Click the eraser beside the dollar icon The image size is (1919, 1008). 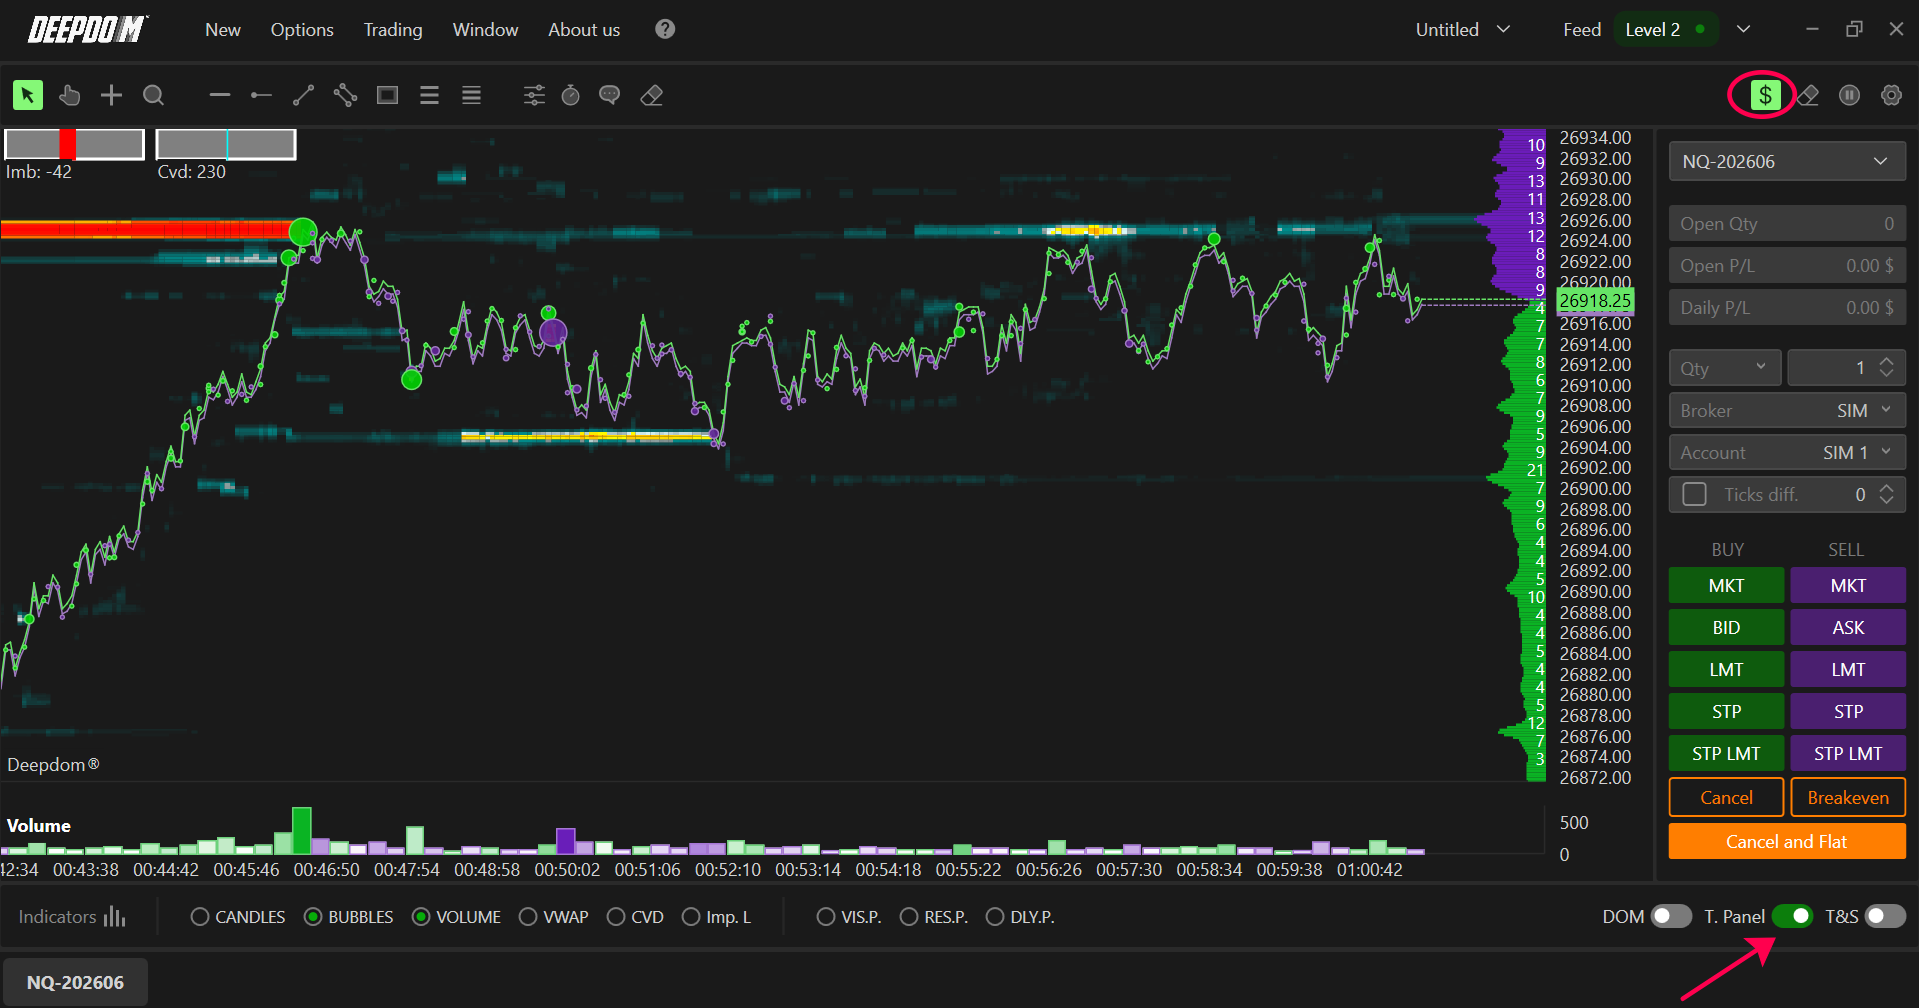pos(1808,95)
